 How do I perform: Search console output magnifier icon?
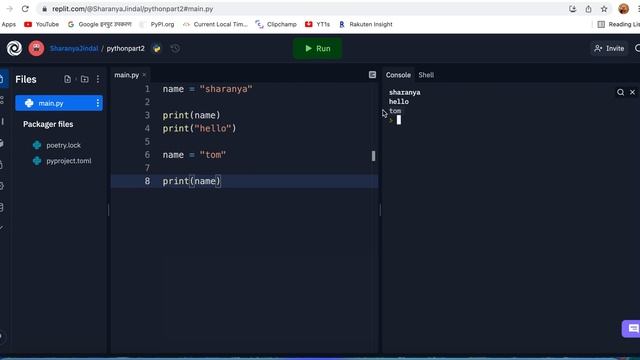(620, 92)
